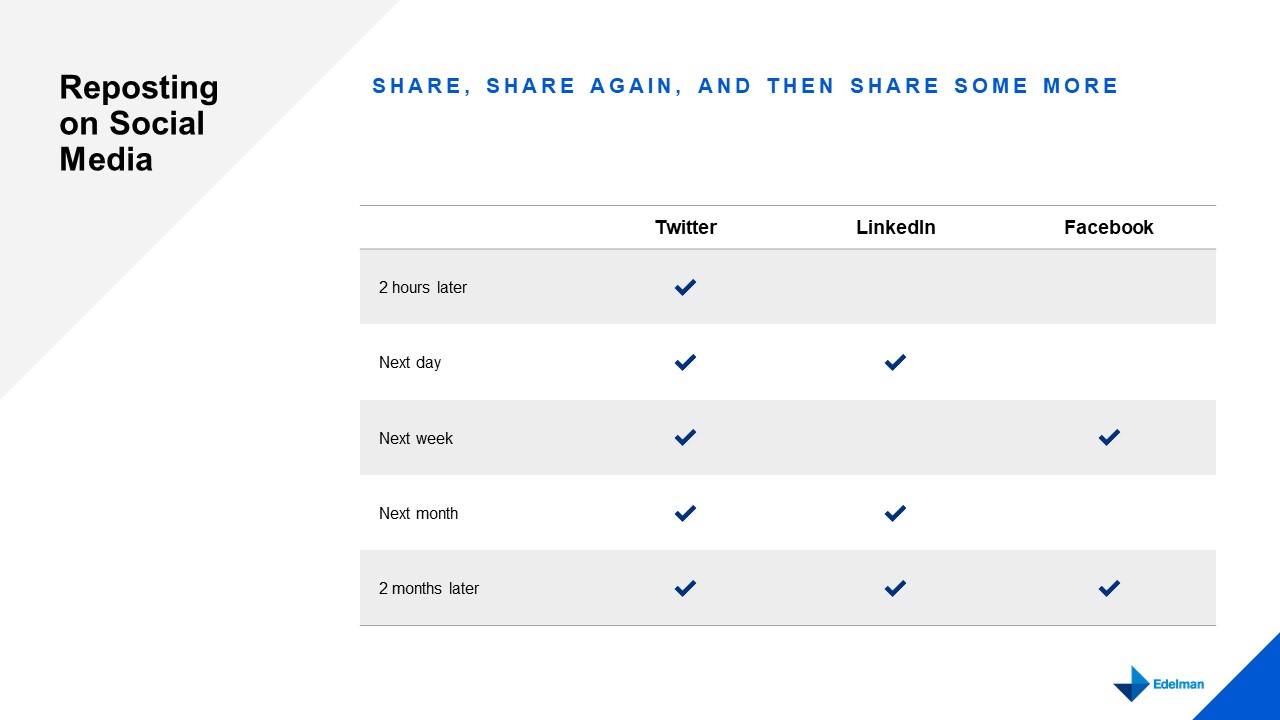Click the Edelman logo
The width and height of the screenshot is (1280, 720).
coord(1158,684)
